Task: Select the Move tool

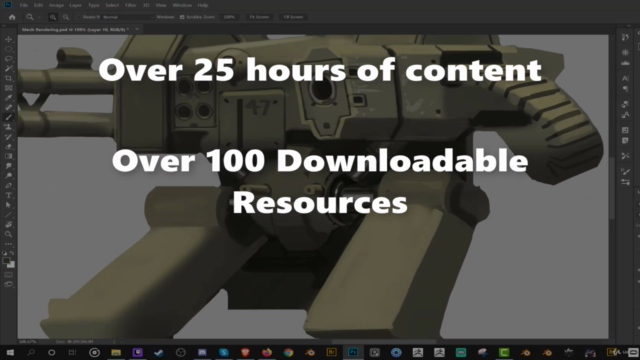Action: click(8, 39)
